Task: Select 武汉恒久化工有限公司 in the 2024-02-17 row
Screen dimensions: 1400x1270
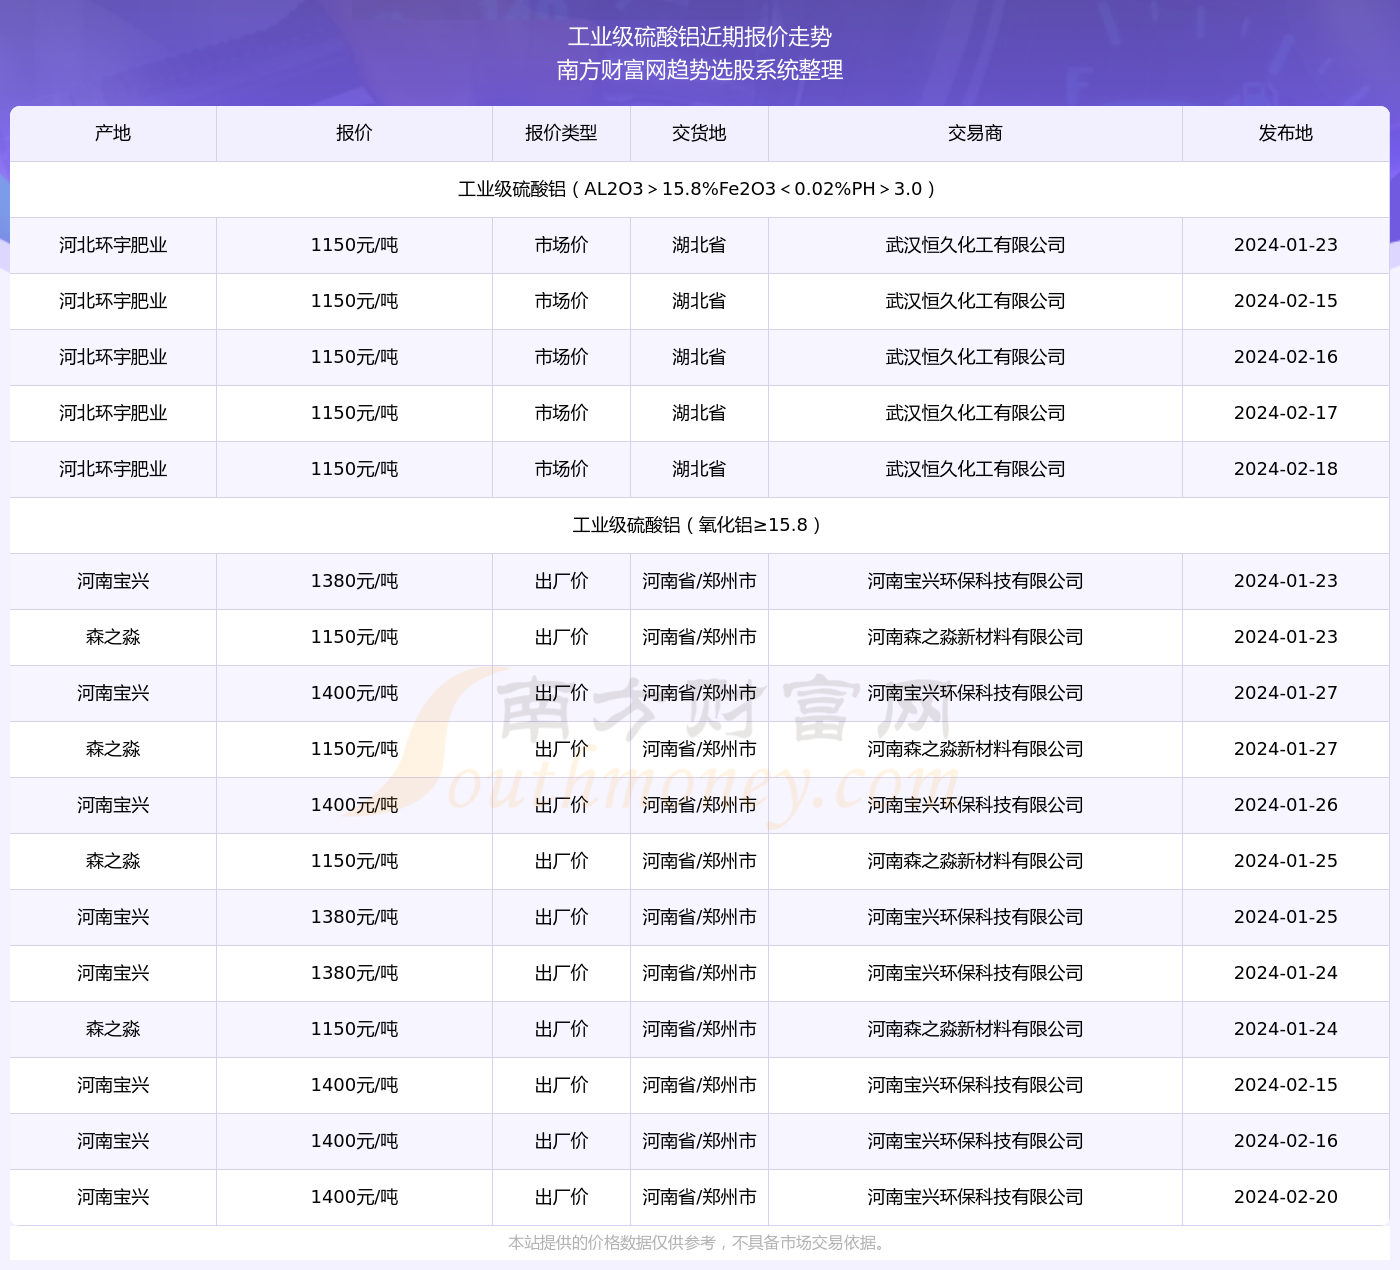Action: (975, 413)
